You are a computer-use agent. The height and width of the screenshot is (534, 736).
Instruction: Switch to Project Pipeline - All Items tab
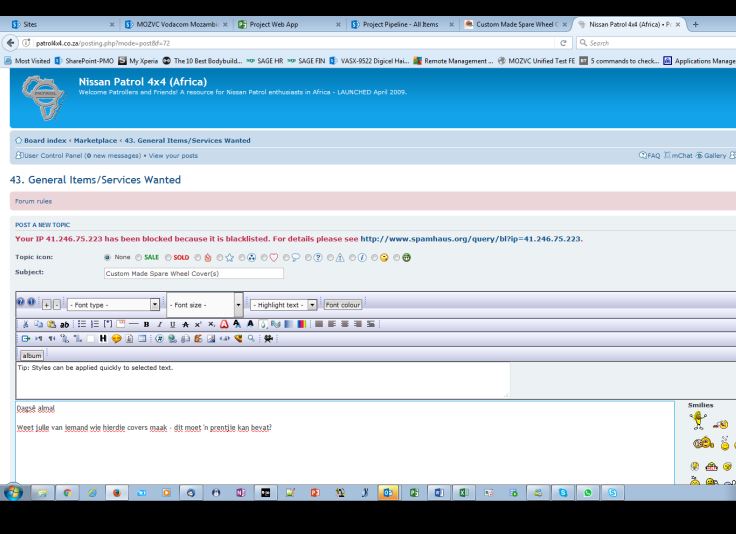click(x=403, y=24)
